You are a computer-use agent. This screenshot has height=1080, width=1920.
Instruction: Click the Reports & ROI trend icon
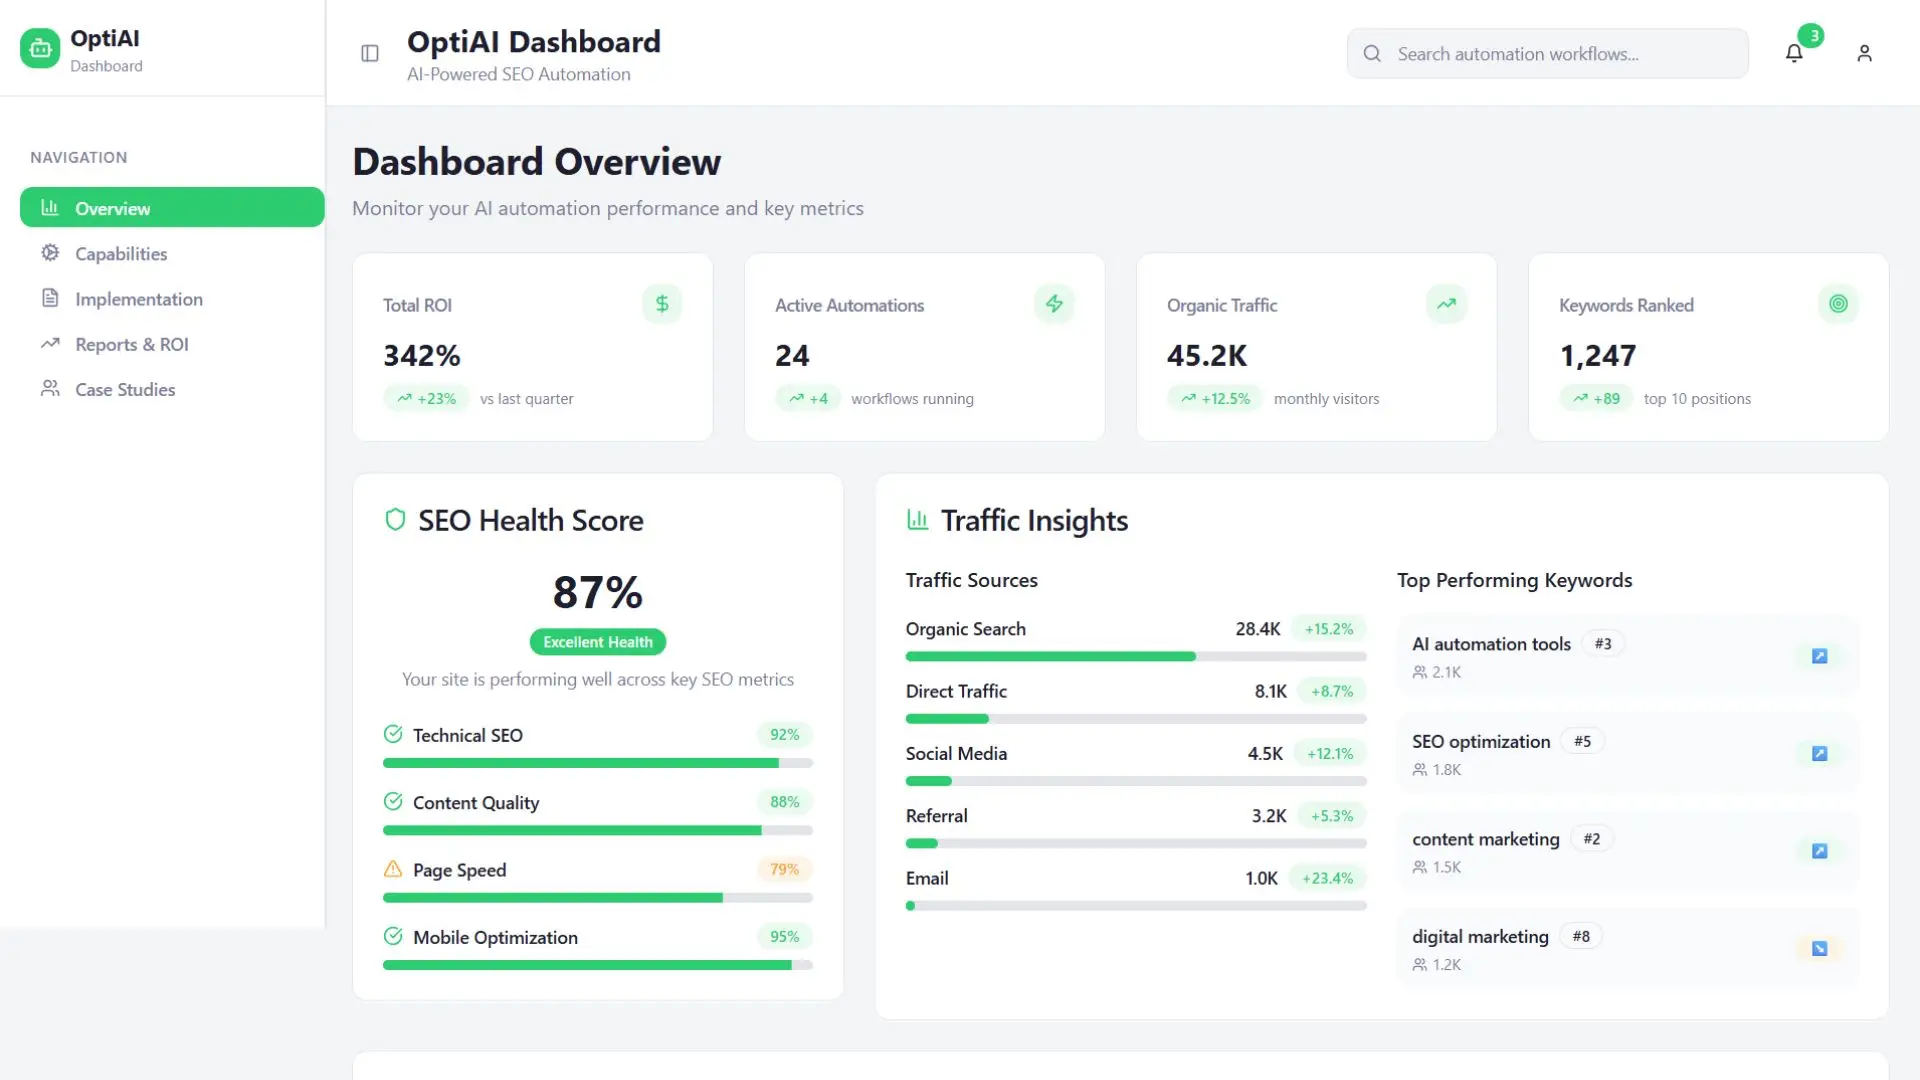[50, 343]
